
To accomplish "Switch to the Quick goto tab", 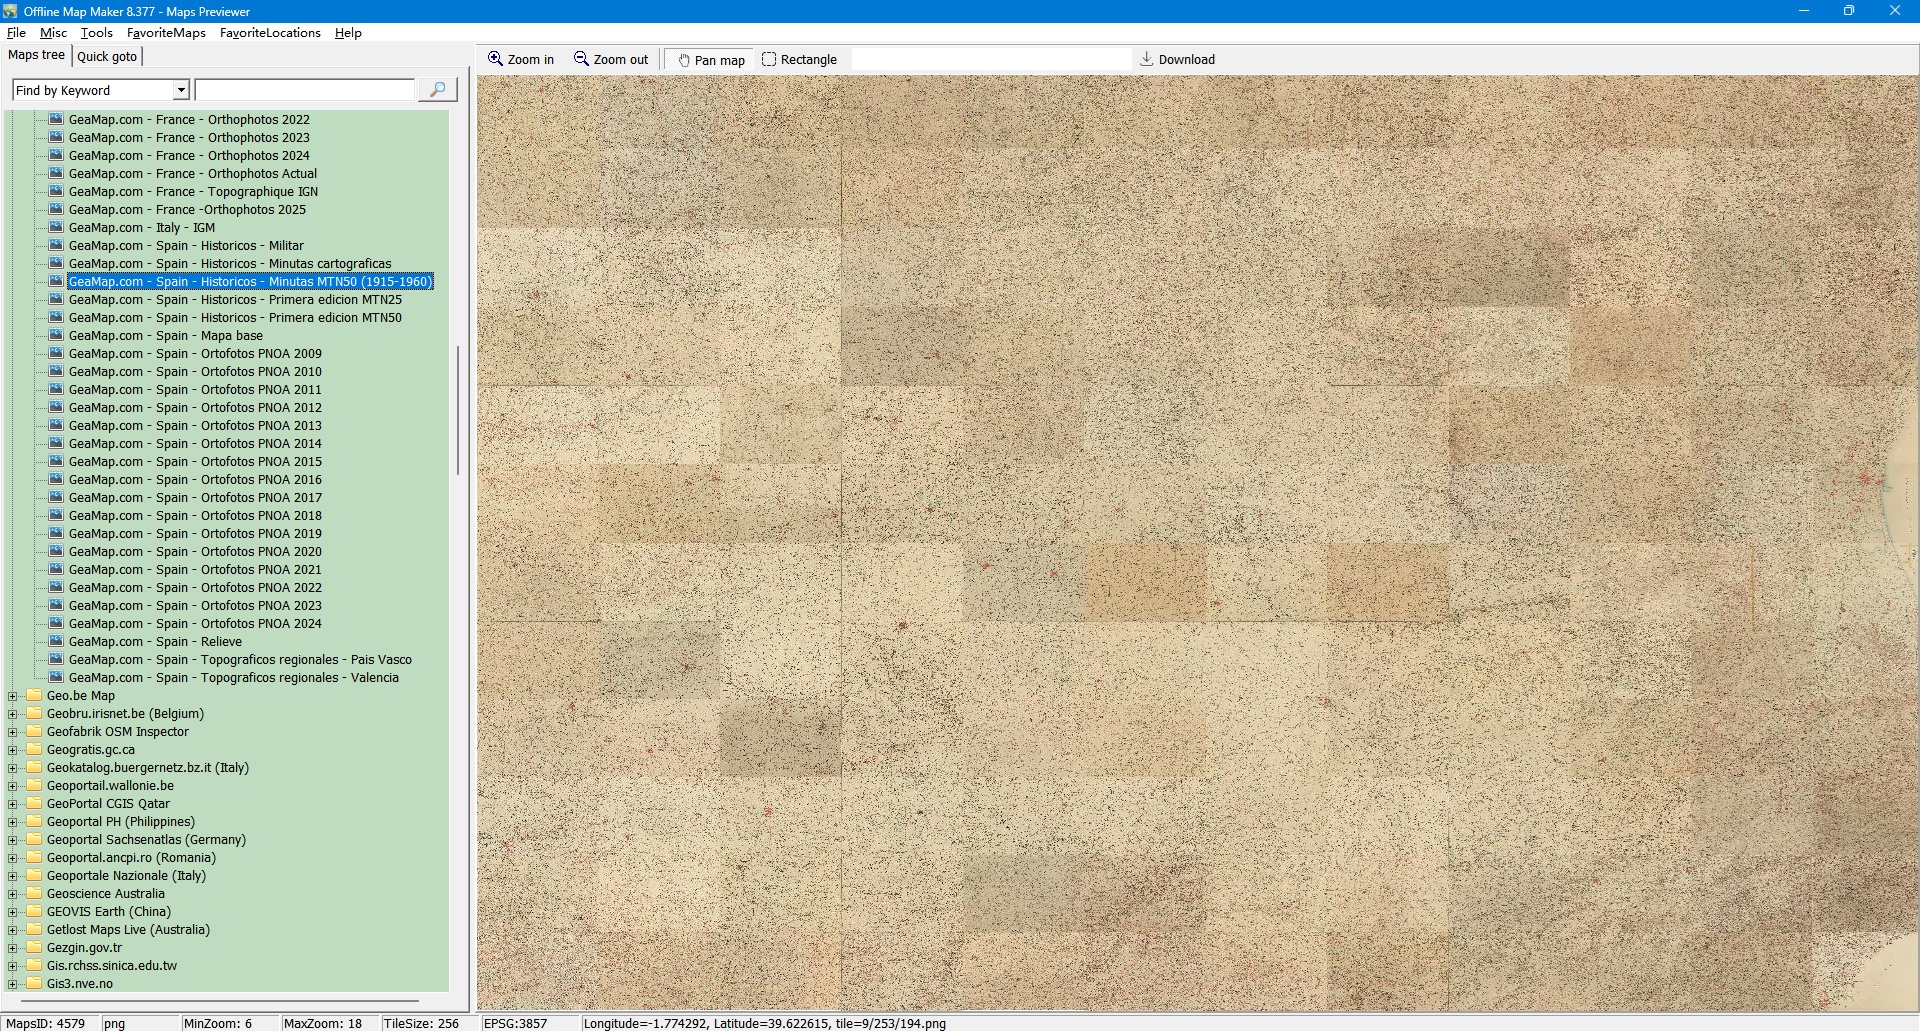I will [x=107, y=56].
